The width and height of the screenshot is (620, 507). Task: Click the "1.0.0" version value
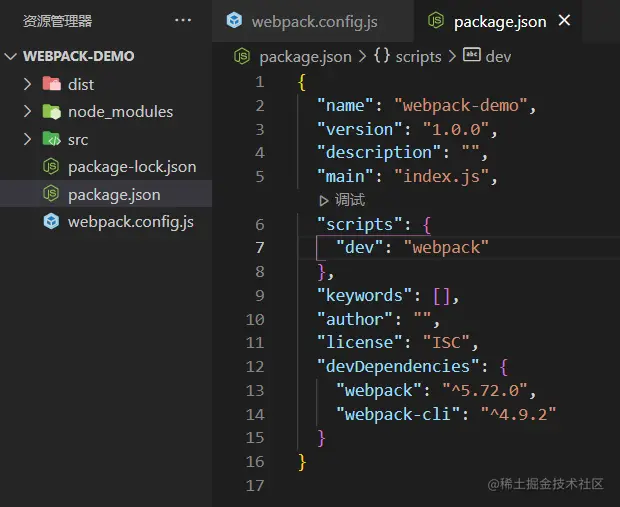point(456,129)
